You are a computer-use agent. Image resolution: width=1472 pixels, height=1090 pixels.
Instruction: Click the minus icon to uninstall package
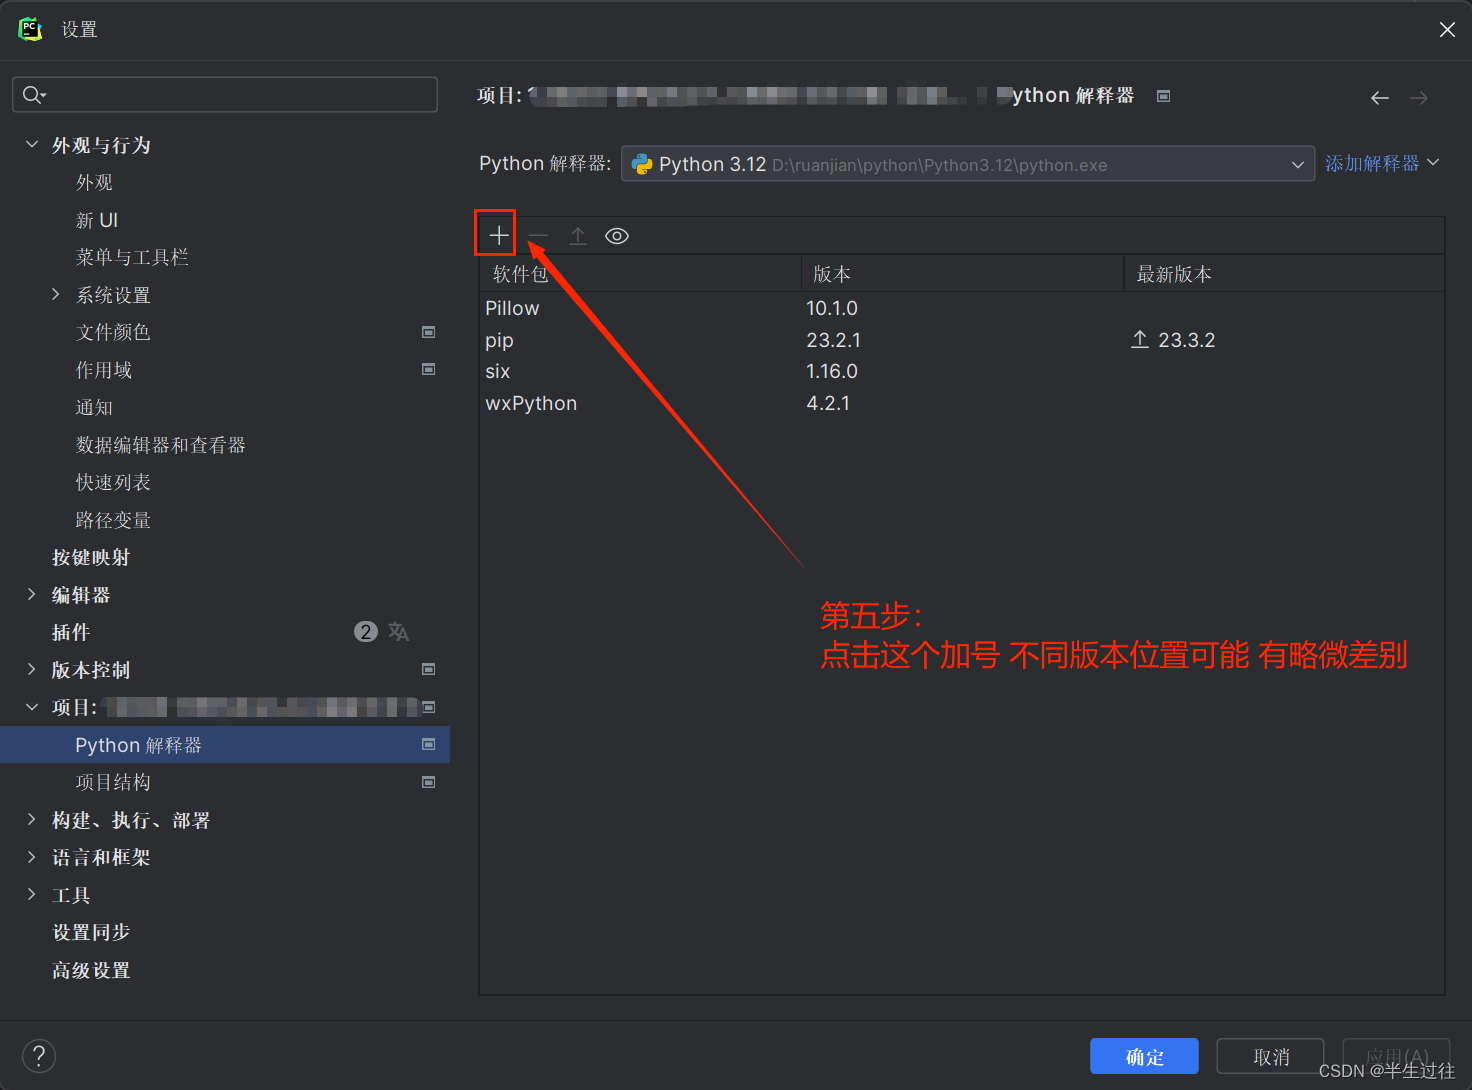(538, 236)
